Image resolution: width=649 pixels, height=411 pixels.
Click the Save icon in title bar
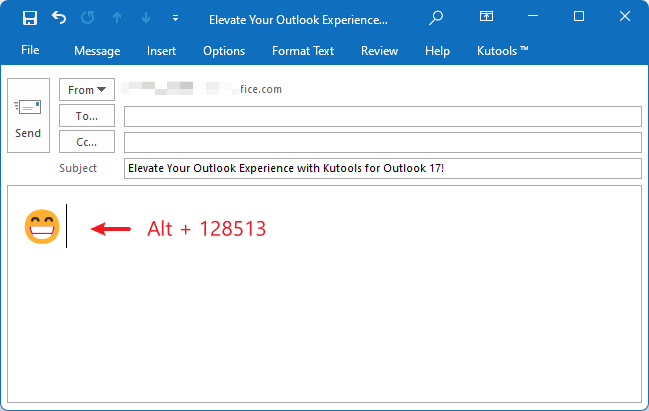(x=30, y=18)
